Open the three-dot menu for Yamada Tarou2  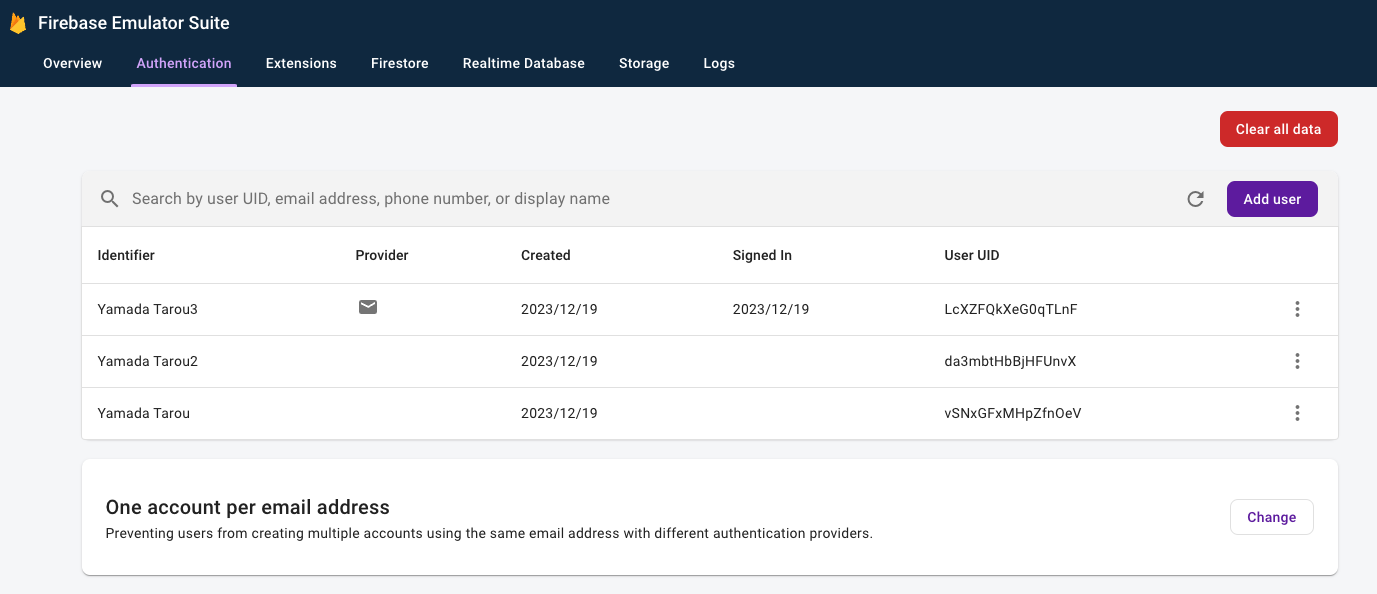[1297, 361]
